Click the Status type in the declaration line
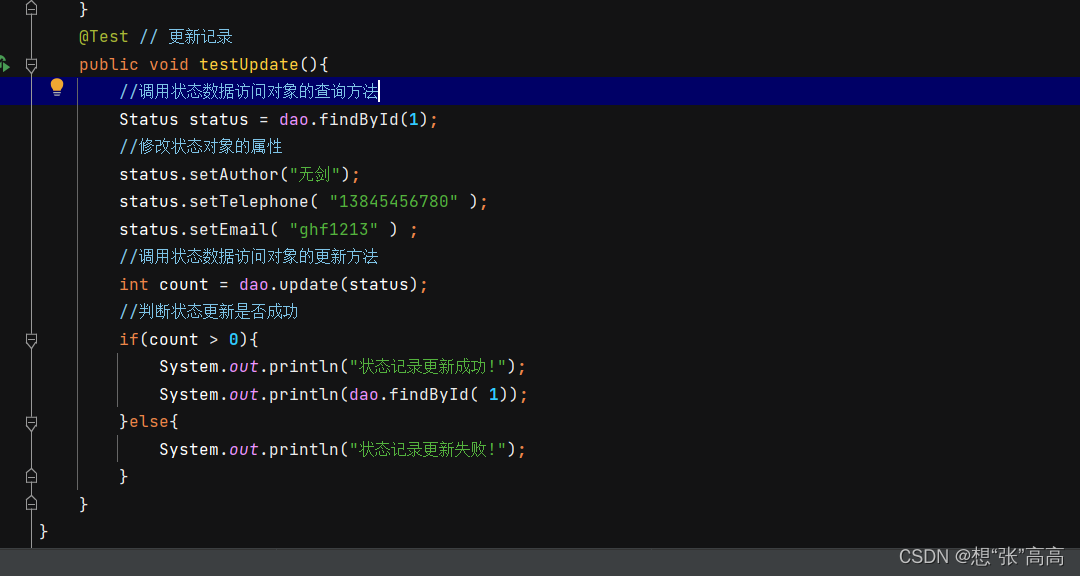Viewport: 1080px width, 576px height. [x=149, y=119]
